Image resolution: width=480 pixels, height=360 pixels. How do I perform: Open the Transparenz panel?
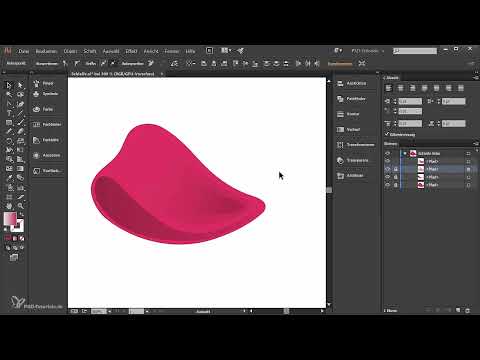[x=353, y=160]
